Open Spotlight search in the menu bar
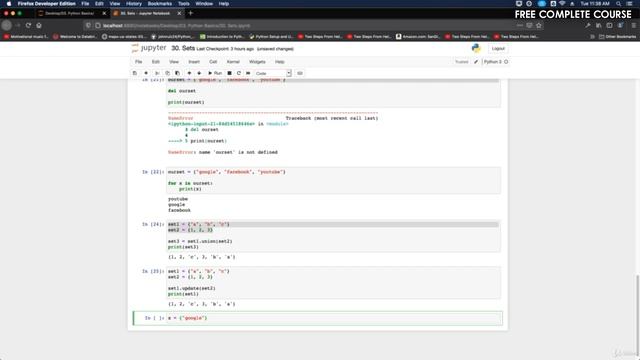 tap(618, 4)
